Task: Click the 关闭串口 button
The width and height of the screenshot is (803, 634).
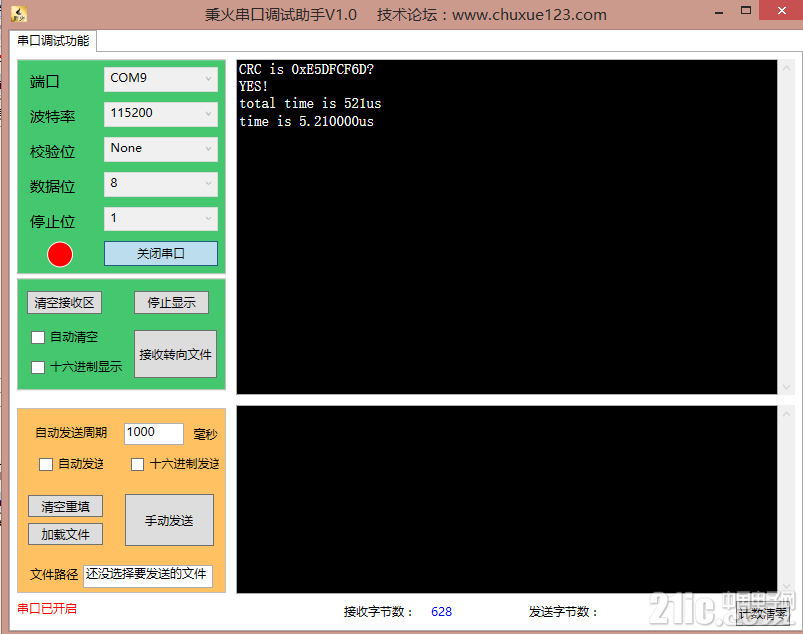Action: click(161, 253)
